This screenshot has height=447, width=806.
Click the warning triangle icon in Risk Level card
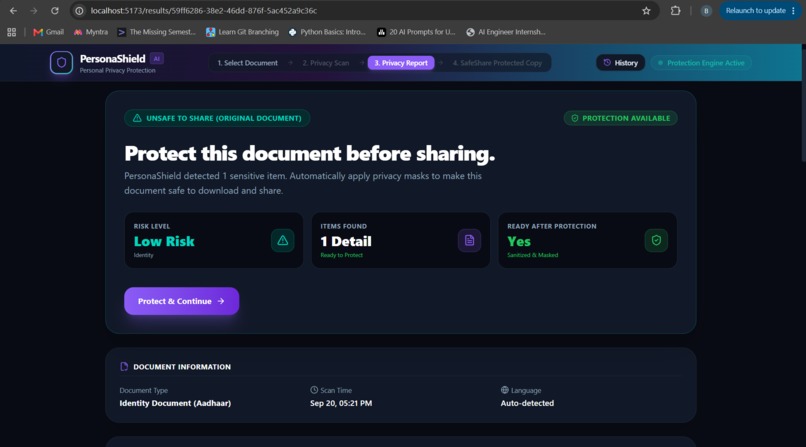(283, 240)
